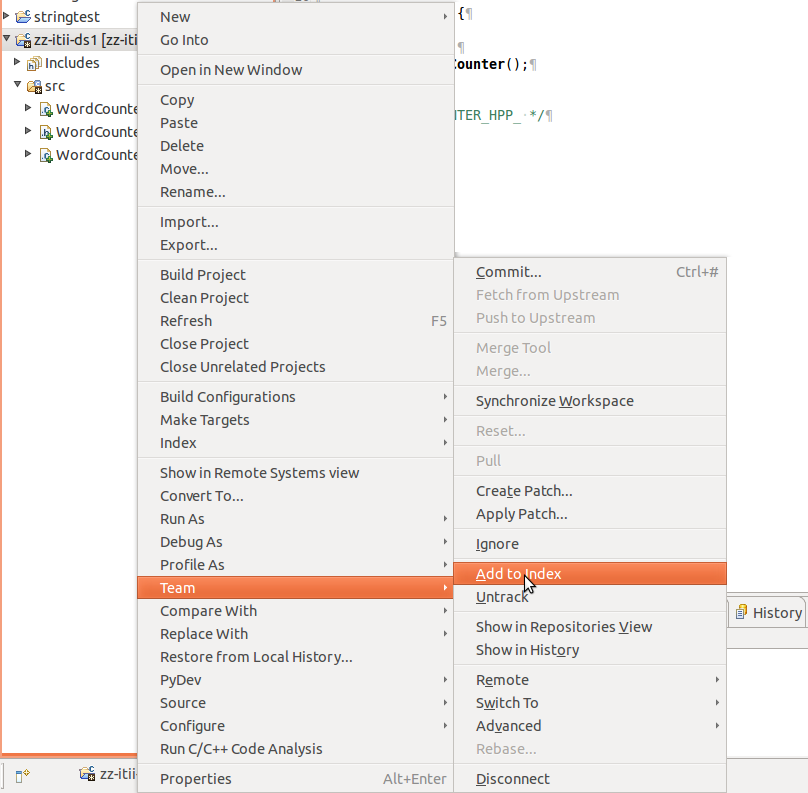This screenshot has width=808, height=793.
Task: Choose Untrack from the Team menu
Action: coord(503,597)
